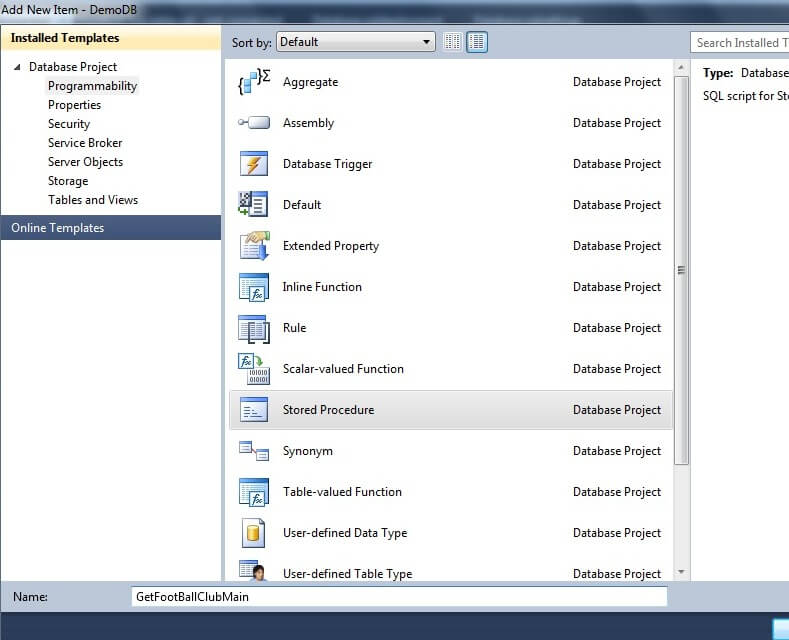
Task: Choose the Stored Procedure template name
Action: click(x=329, y=410)
